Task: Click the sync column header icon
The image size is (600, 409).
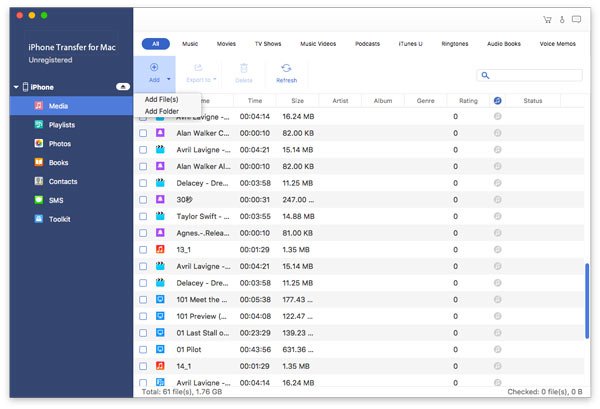Action: point(497,101)
